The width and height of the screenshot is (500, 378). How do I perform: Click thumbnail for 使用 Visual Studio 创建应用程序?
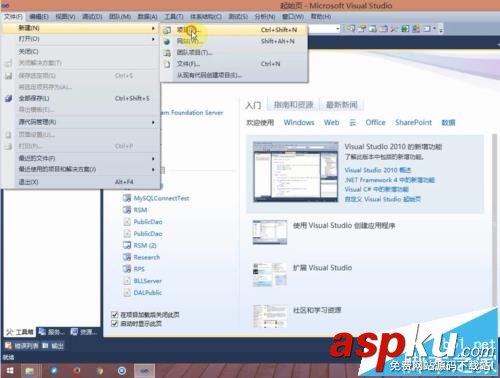(270, 232)
